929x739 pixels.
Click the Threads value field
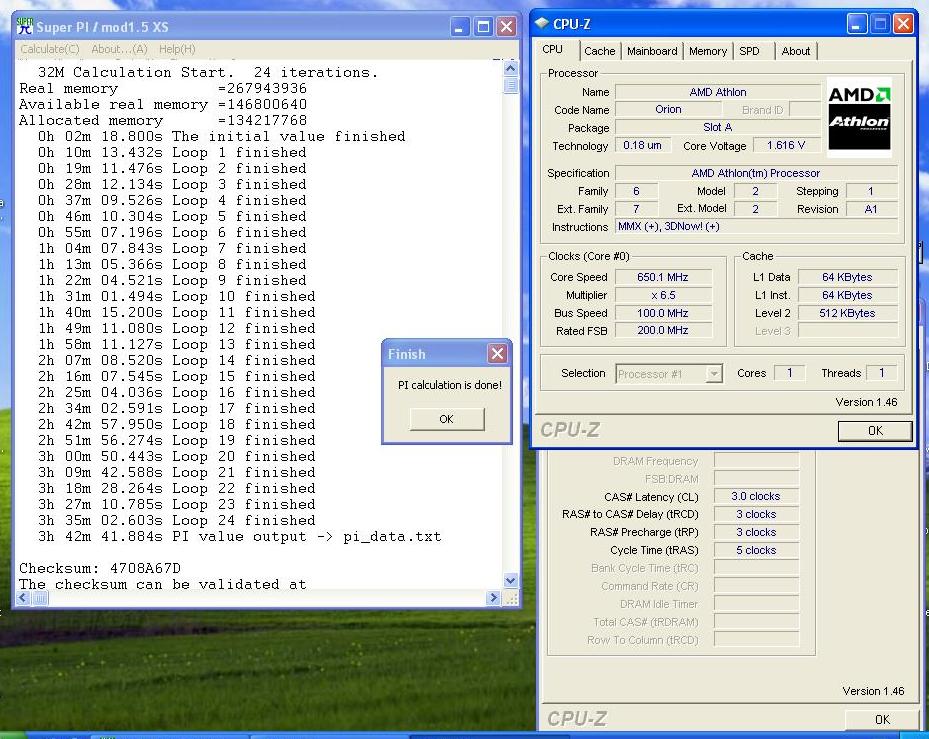[x=881, y=373]
